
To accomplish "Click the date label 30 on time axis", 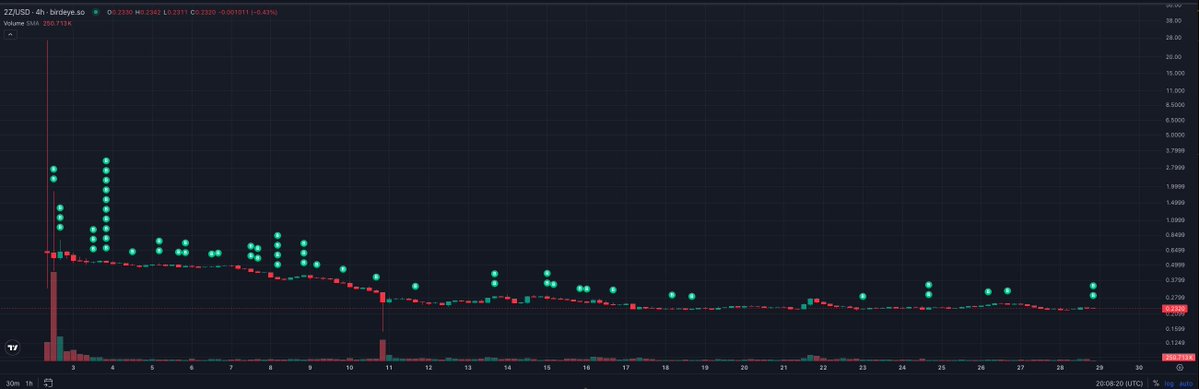I will point(1139,368).
